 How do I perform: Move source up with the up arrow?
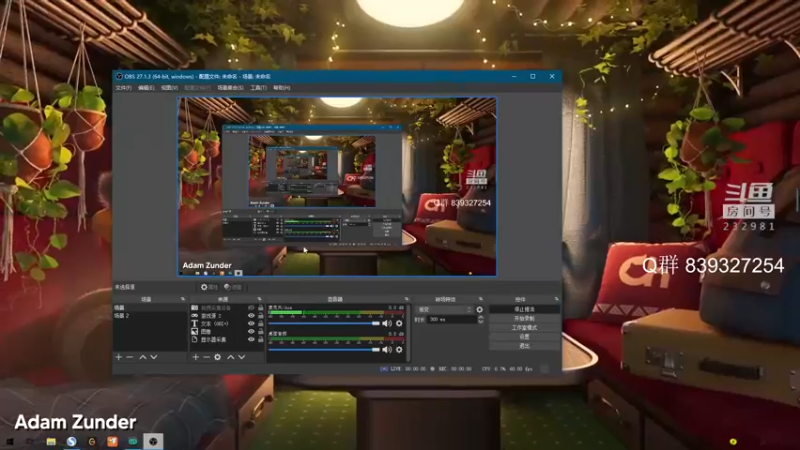coord(231,357)
